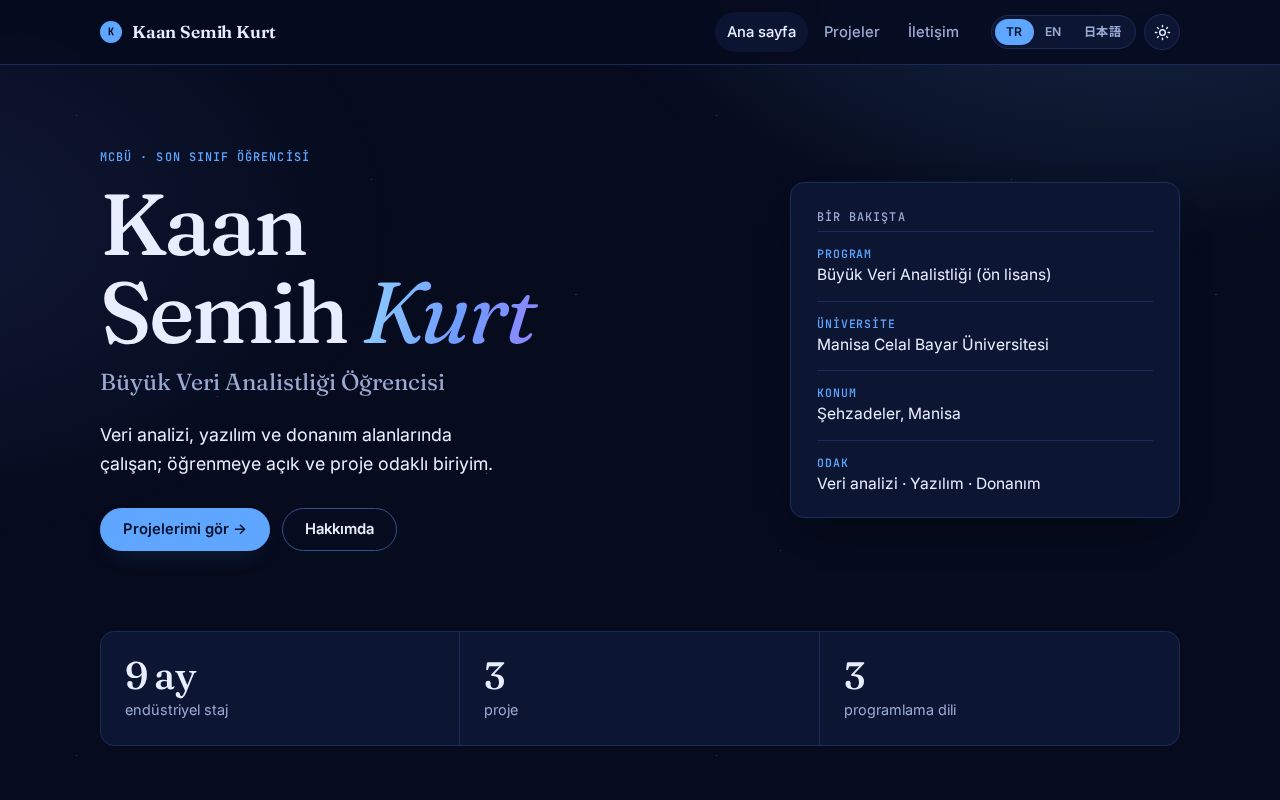Click 'Büyük Veri Analistliği (ön lisans)' text
The width and height of the screenshot is (1280, 800).
coord(934,274)
